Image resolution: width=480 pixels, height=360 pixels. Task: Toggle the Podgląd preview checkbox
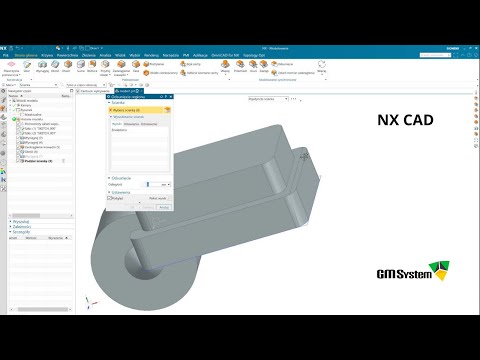tap(109, 198)
